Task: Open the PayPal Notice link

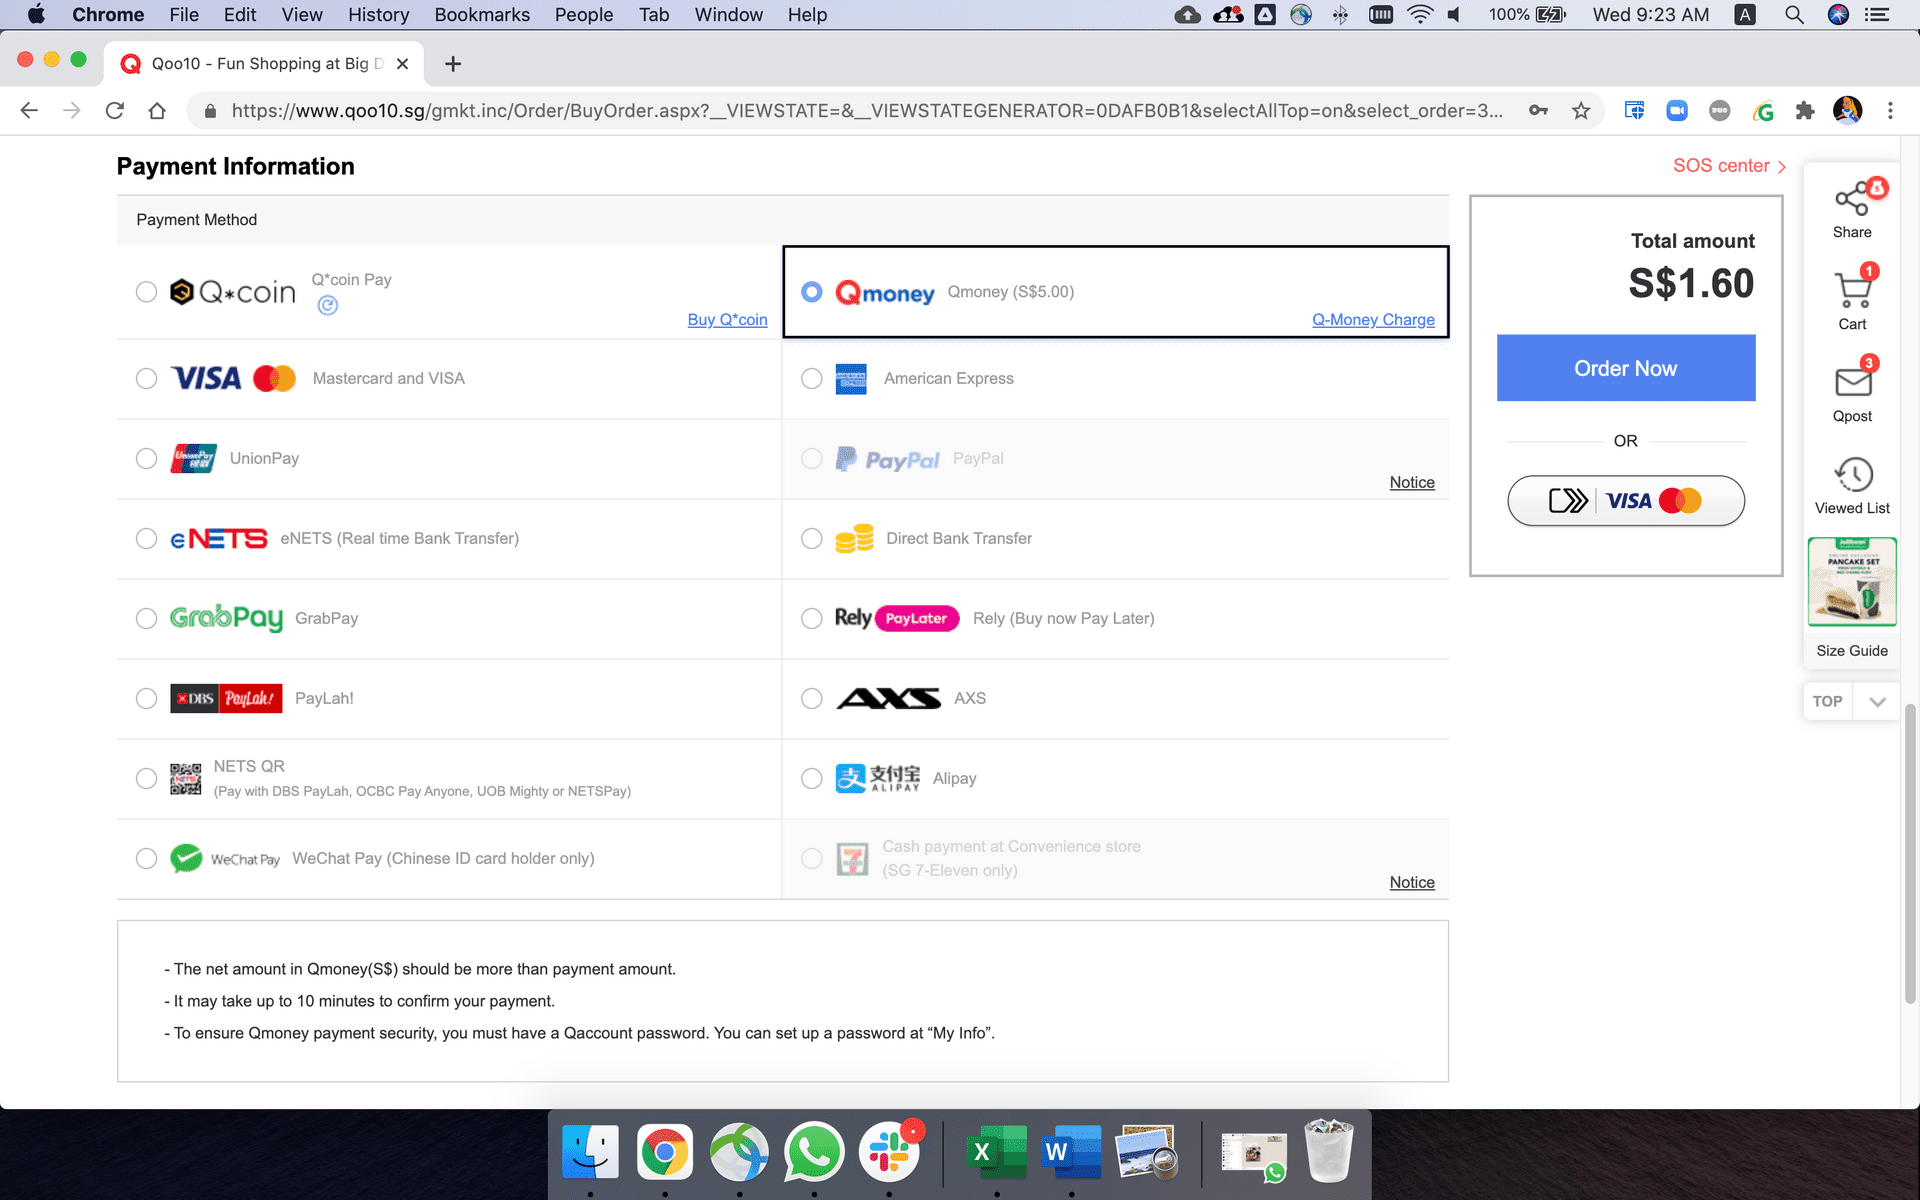Action: [x=1412, y=483]
